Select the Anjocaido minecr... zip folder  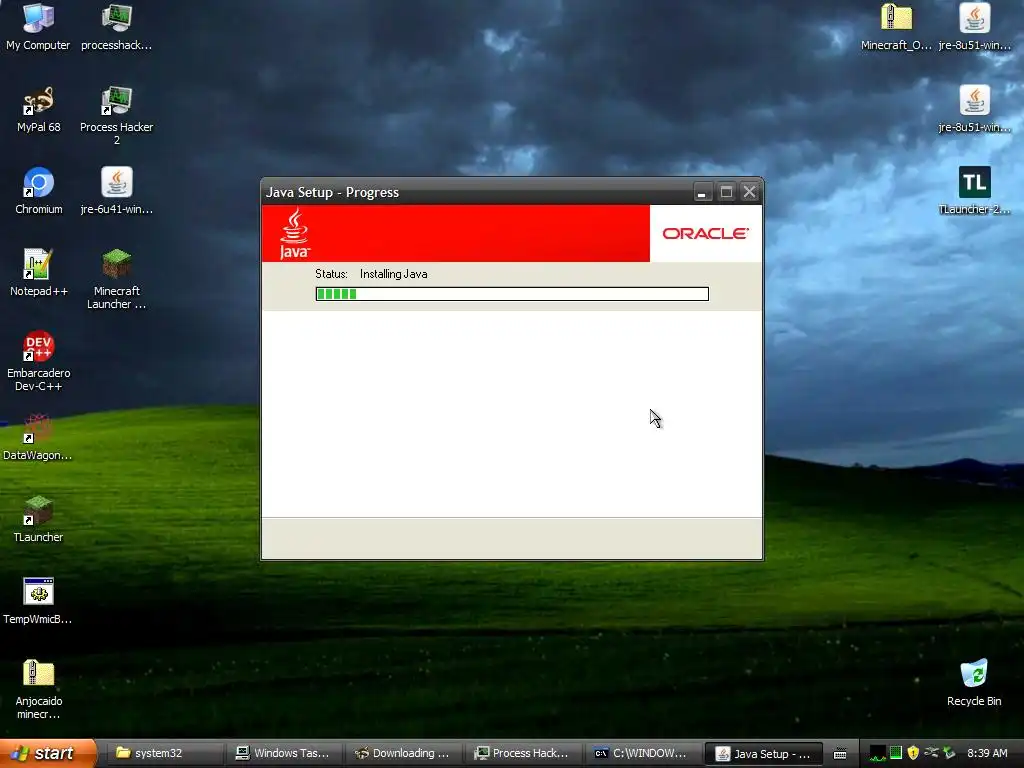coord(39,689)
